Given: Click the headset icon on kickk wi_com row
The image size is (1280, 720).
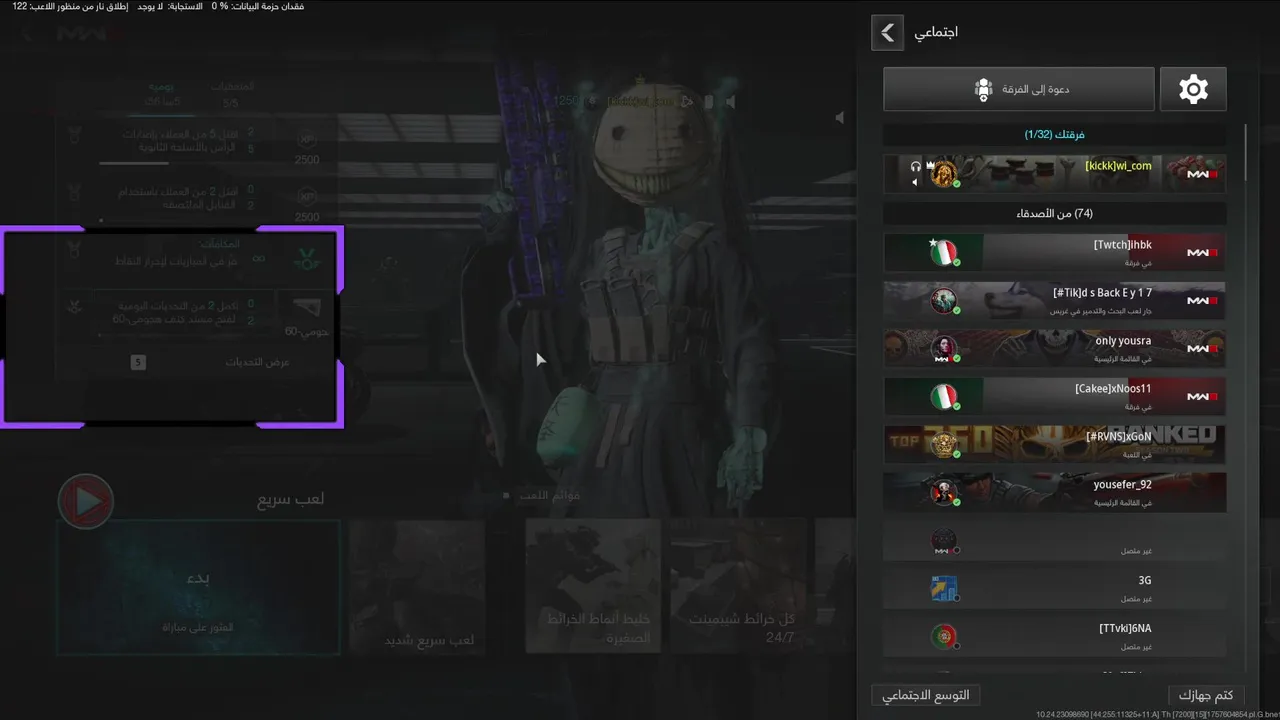Looking at the screenshot, I should click(916, 167).
